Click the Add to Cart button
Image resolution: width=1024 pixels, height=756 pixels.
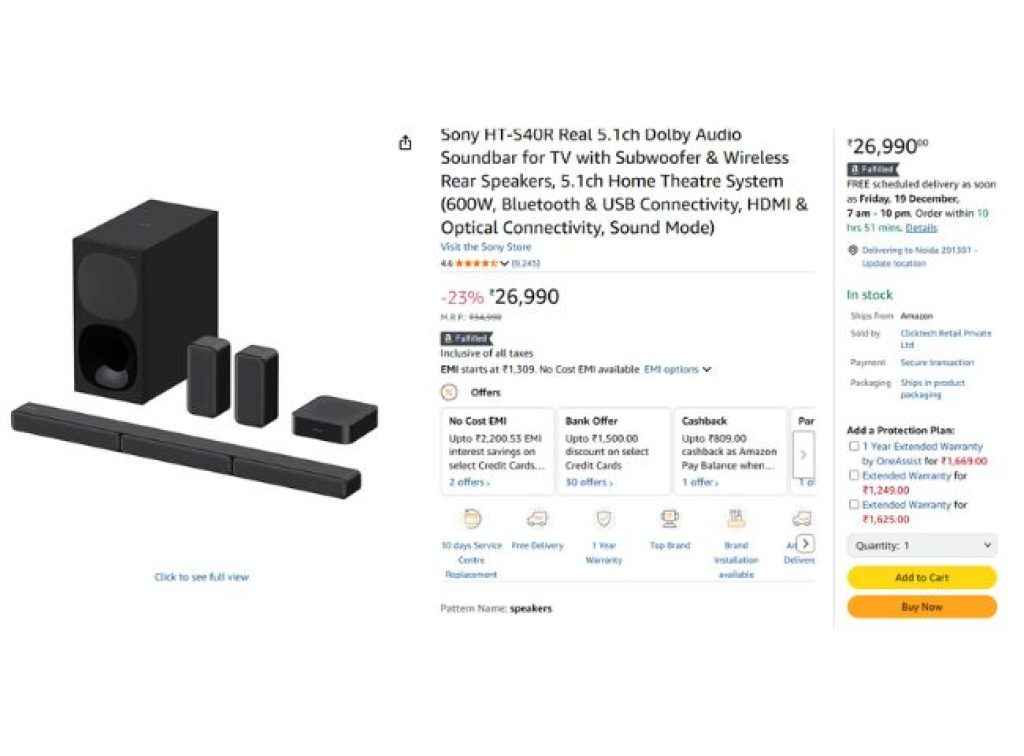coord(920,577)
